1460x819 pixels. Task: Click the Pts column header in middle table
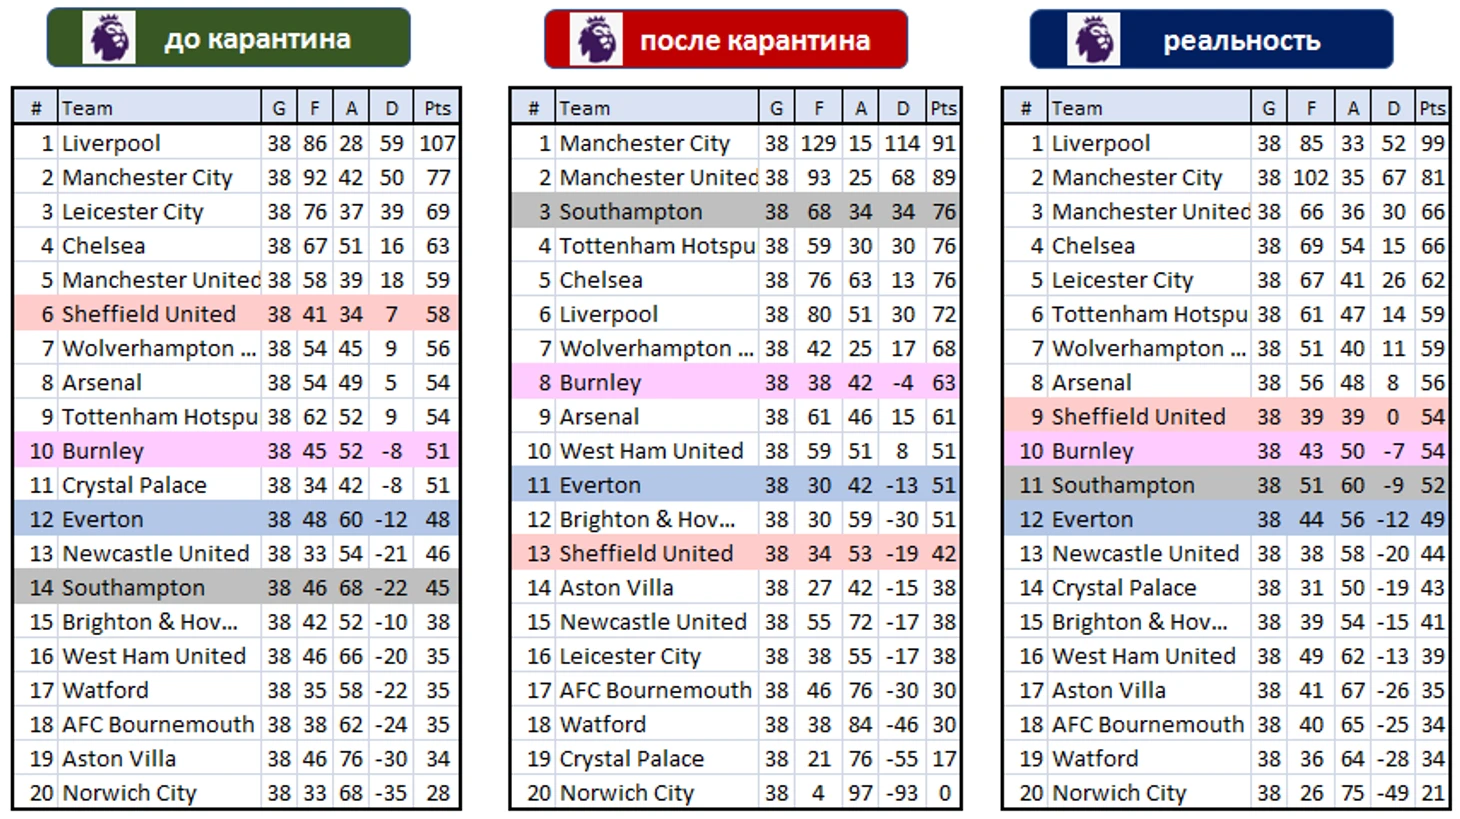943,108
